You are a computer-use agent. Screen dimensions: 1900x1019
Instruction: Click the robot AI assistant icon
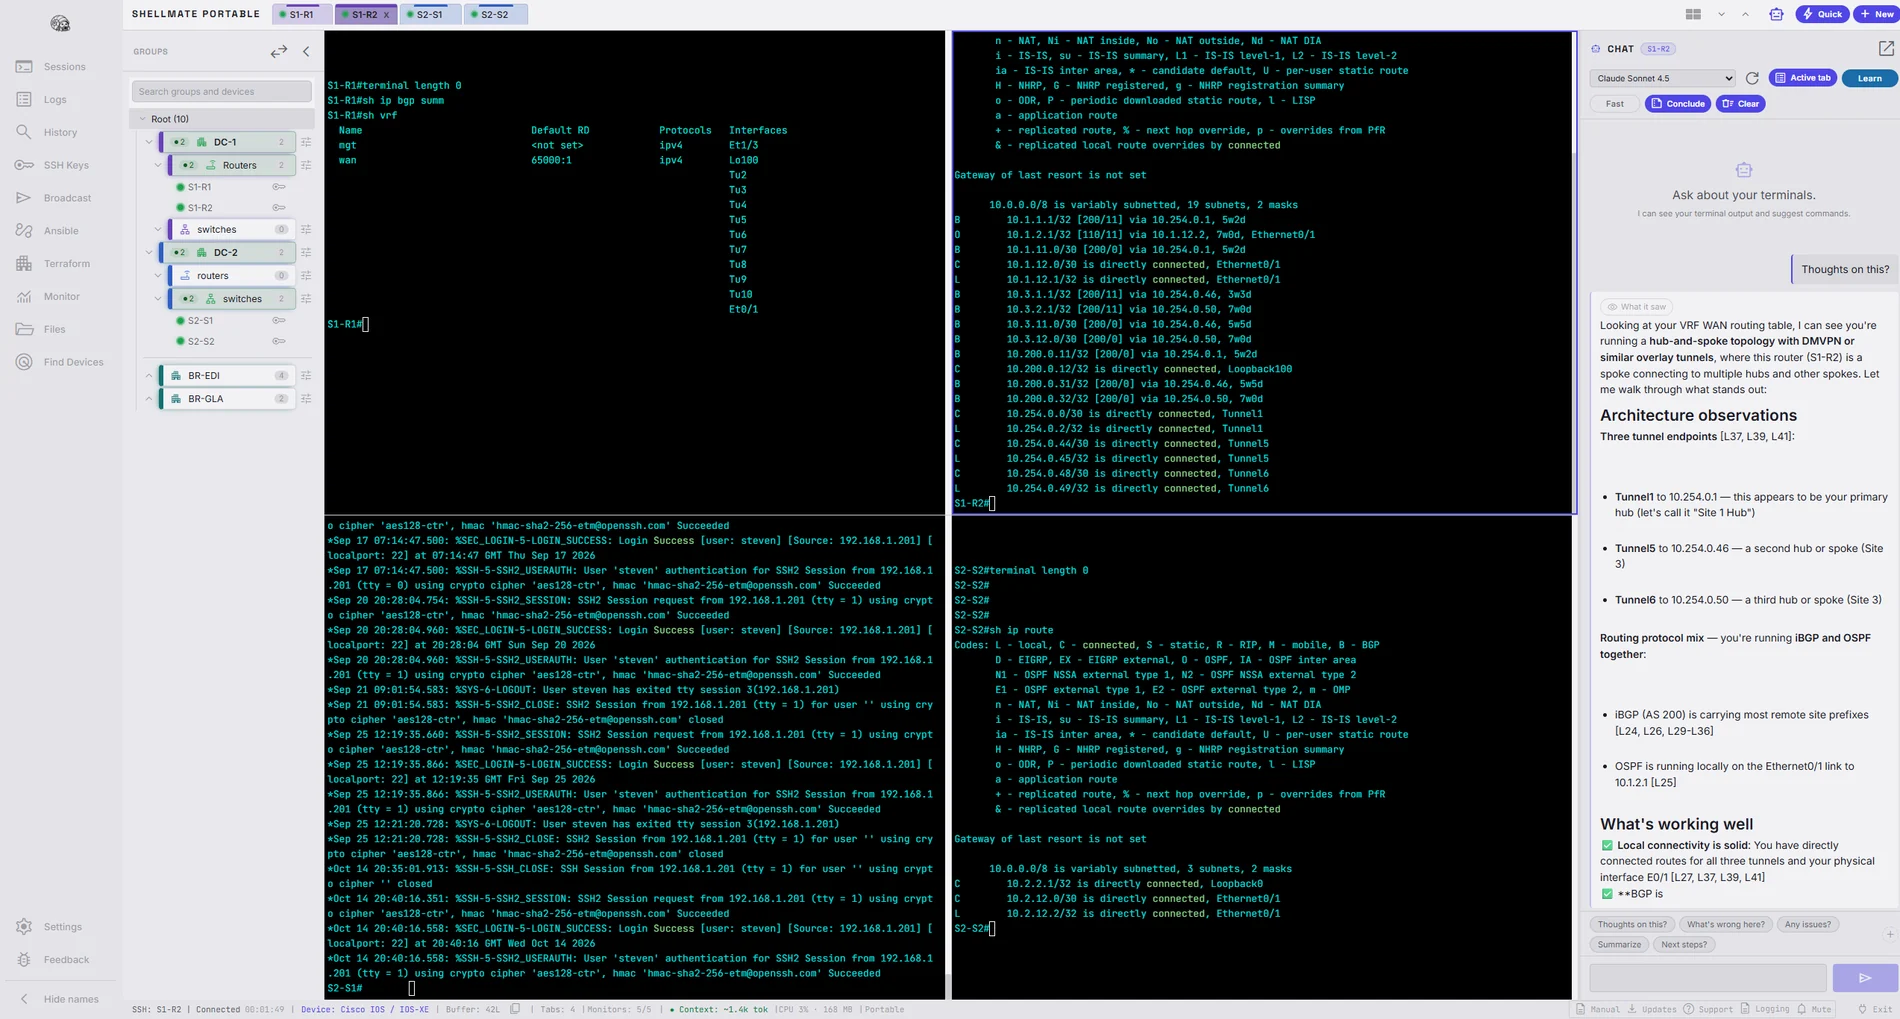click(x=1776, y=14)
